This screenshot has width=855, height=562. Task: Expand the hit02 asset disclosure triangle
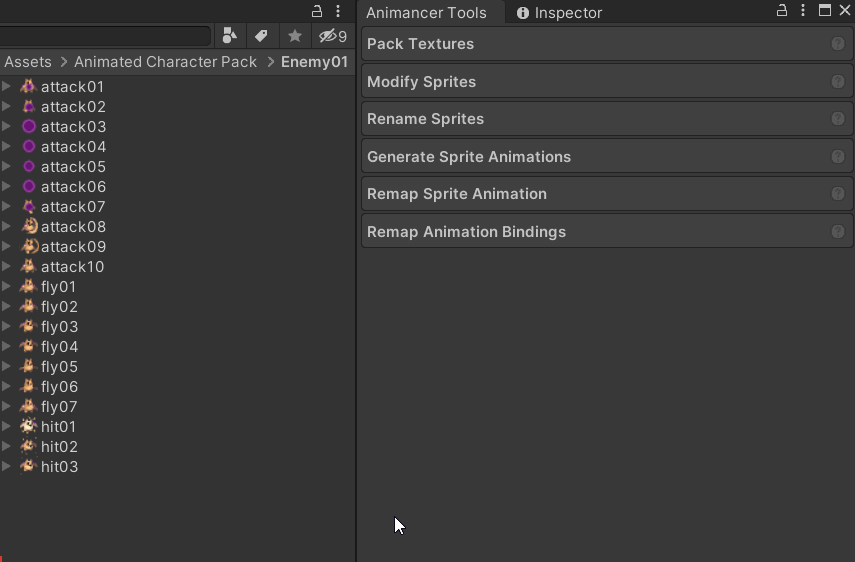pos(7,446)
